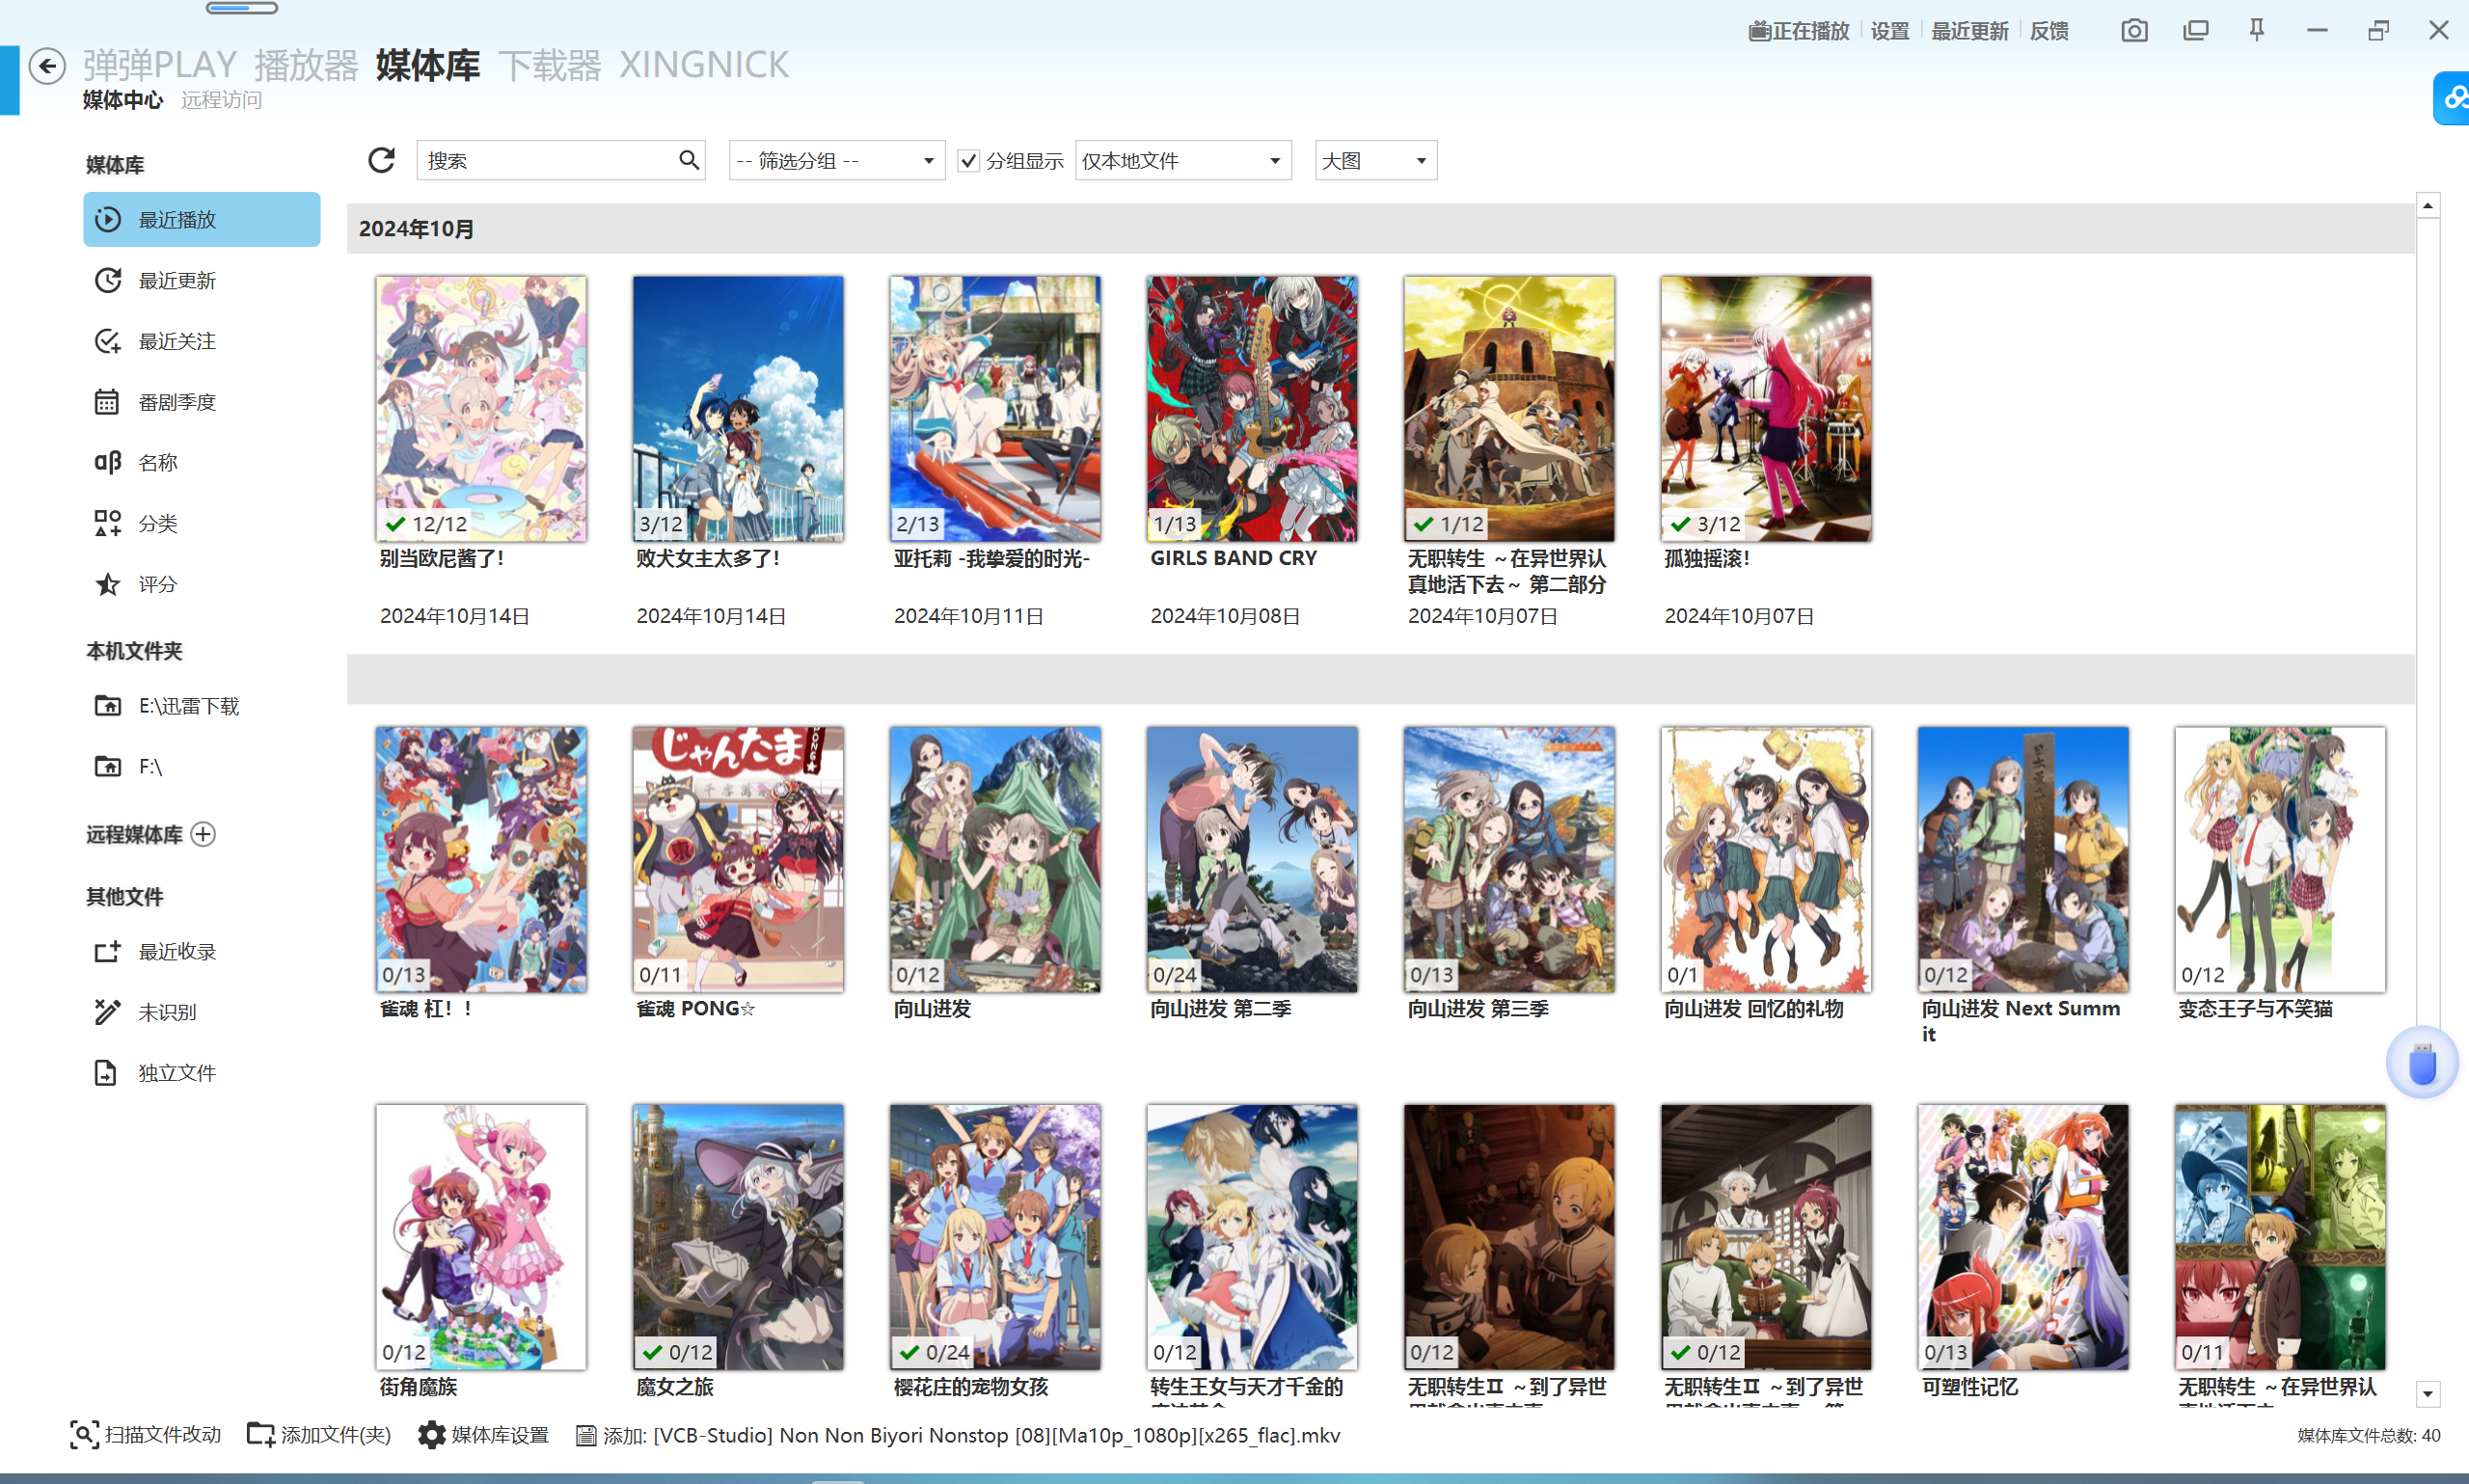2469x1484 pixels.
Task: Open the 筛选分组 dropdown
Action: [x=836, y=161]
